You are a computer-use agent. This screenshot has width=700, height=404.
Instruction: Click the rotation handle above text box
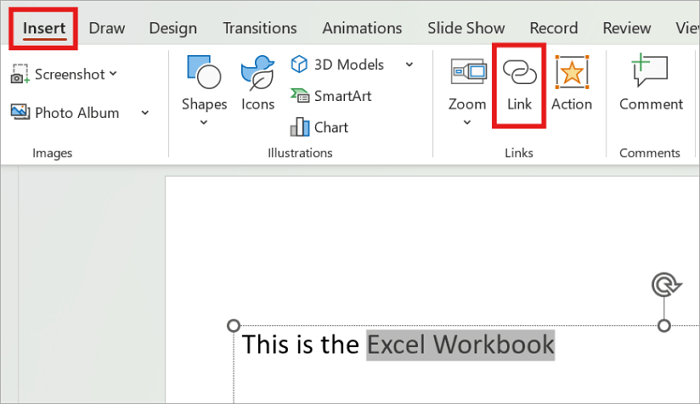coord(666,285)
